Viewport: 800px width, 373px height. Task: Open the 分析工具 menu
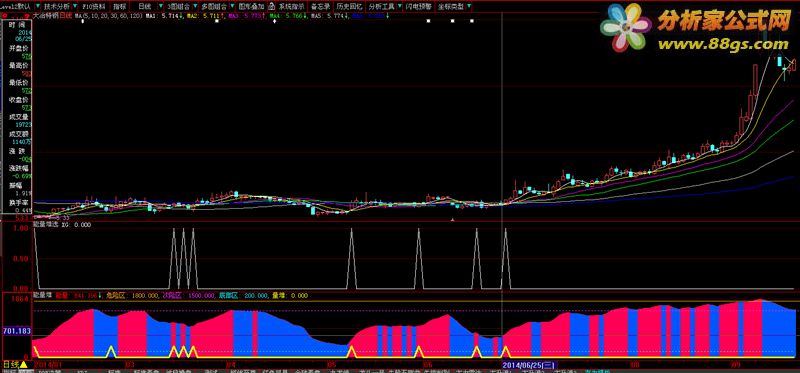[382, 7]
